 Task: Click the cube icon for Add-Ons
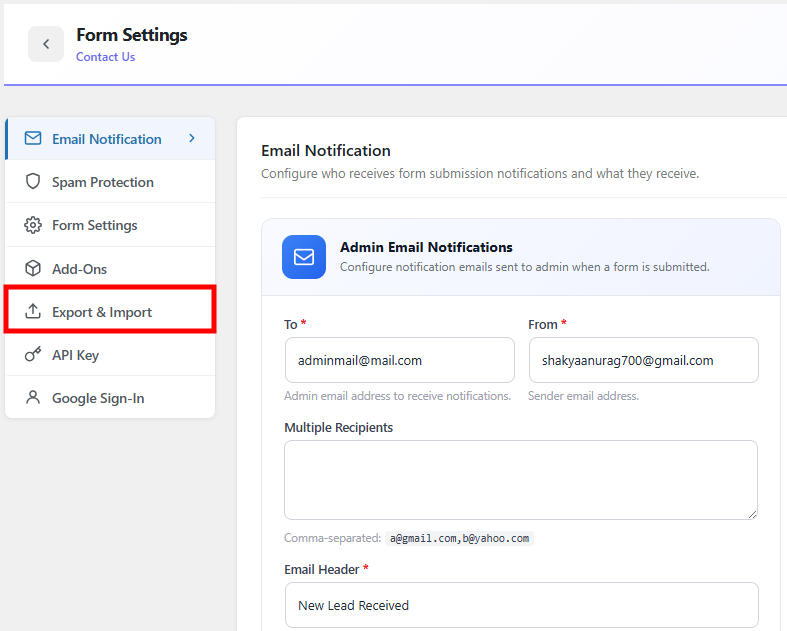pos(33,269)
